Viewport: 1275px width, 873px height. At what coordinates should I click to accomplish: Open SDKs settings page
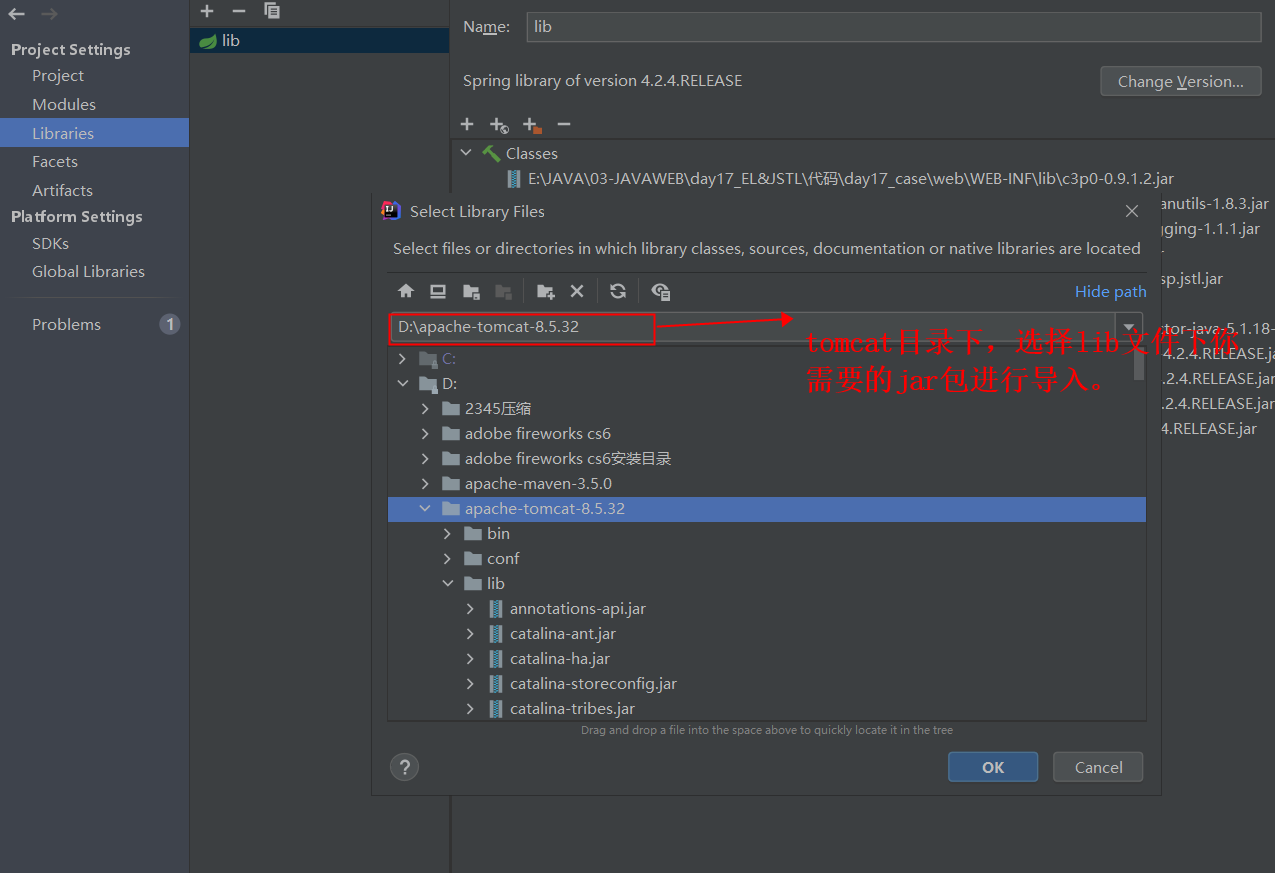pyautogui.click(x=50, y=244)
